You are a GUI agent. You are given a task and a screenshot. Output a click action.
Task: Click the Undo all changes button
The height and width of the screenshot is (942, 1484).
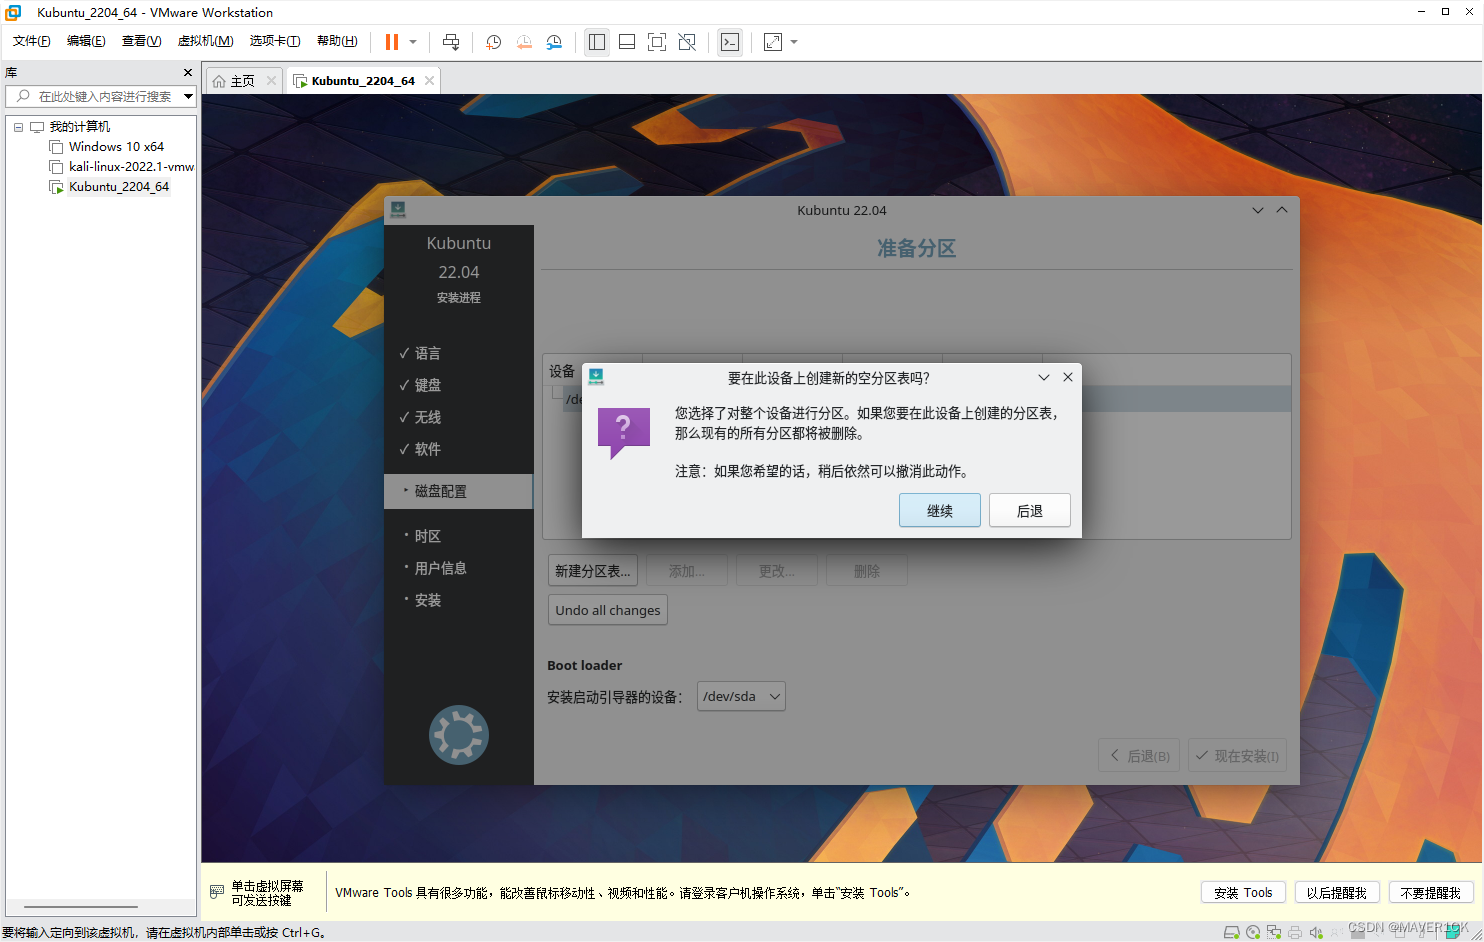(608, 610)
